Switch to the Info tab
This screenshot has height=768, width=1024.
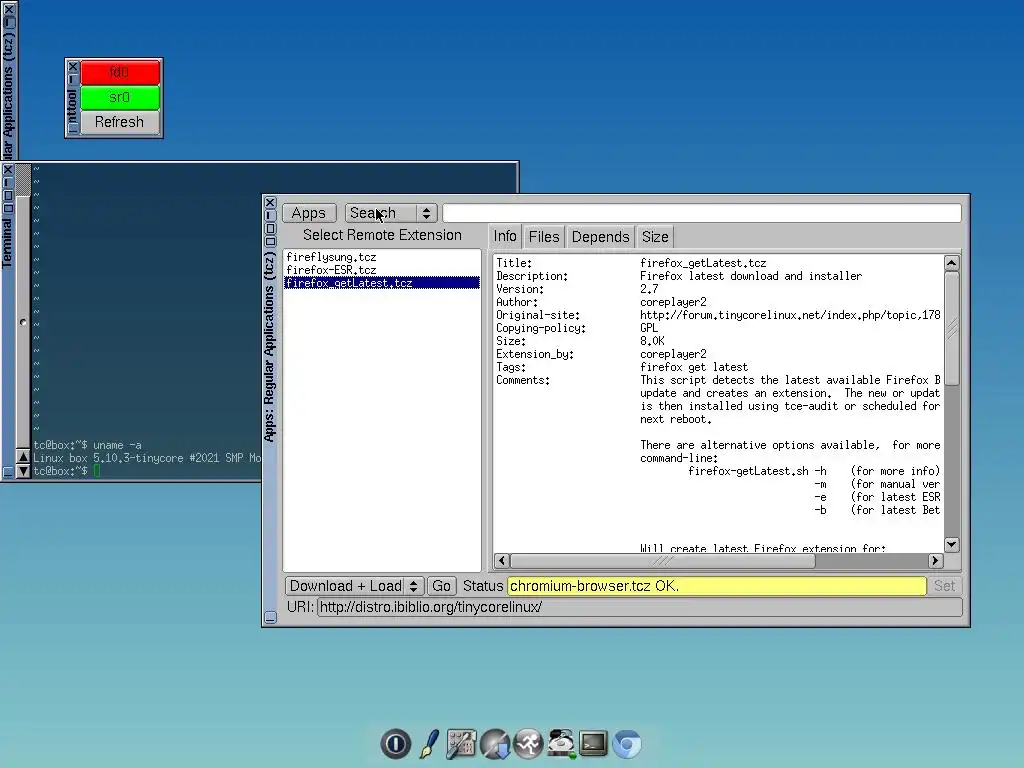[x=505, y=236]
